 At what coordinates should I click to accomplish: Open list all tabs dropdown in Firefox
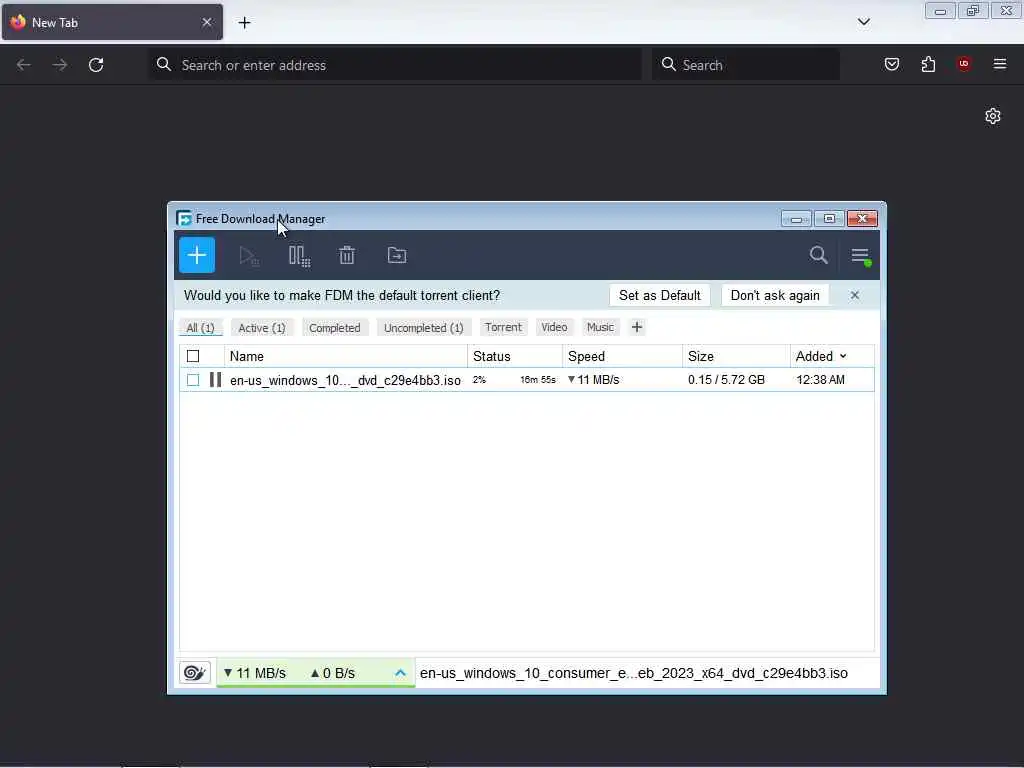(x=863, y=22)
